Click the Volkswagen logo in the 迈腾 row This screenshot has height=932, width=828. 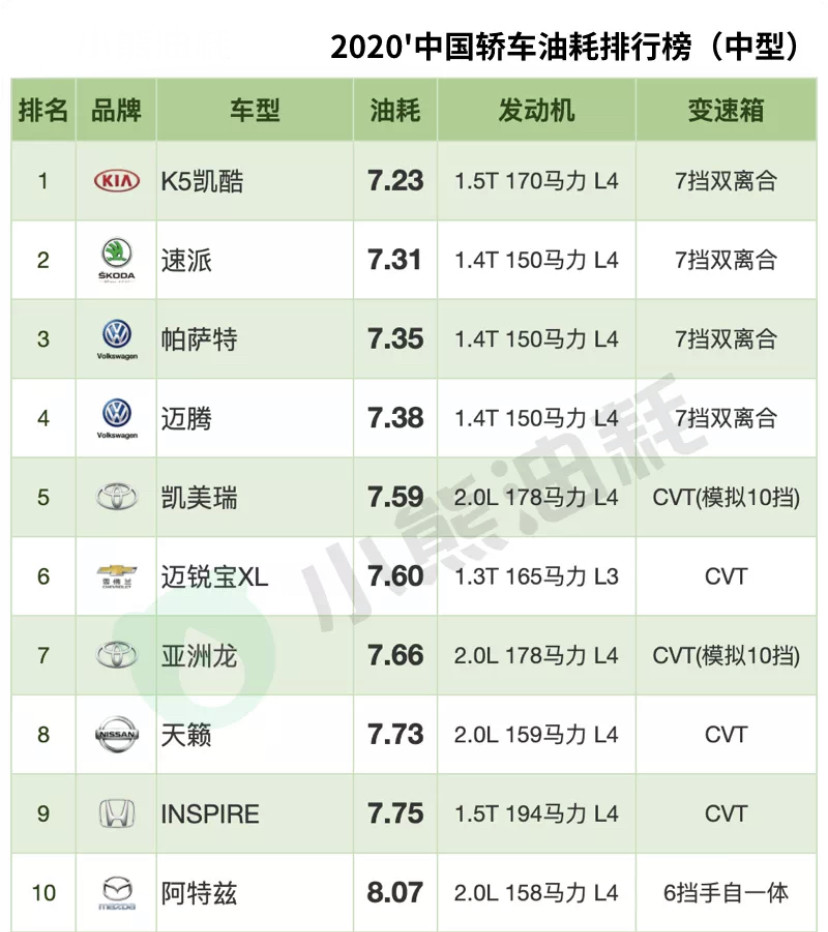pos(117,418)
